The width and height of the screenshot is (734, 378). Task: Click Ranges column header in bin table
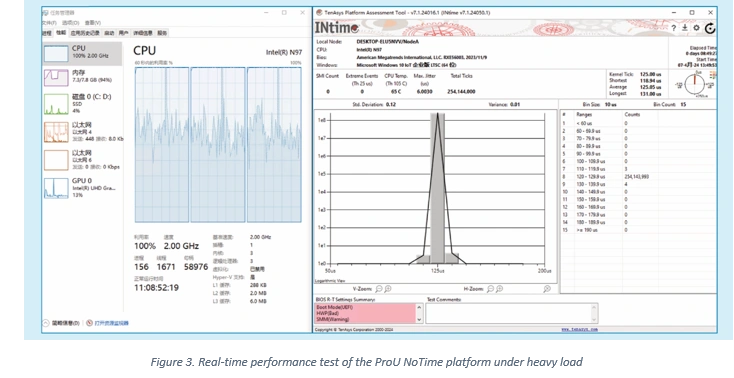tap(584, 114)
